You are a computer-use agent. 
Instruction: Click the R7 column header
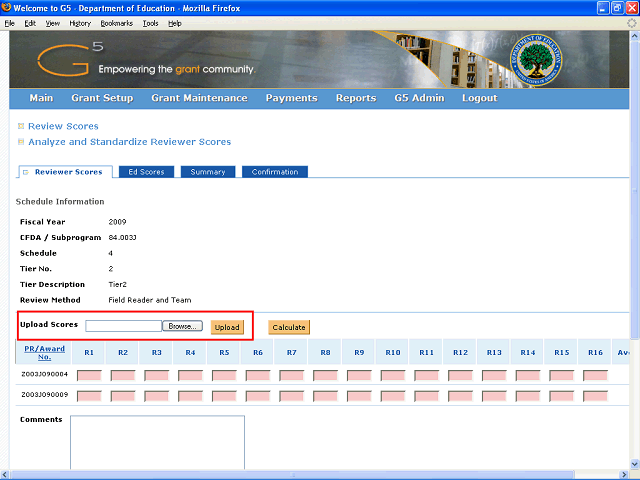291,352
